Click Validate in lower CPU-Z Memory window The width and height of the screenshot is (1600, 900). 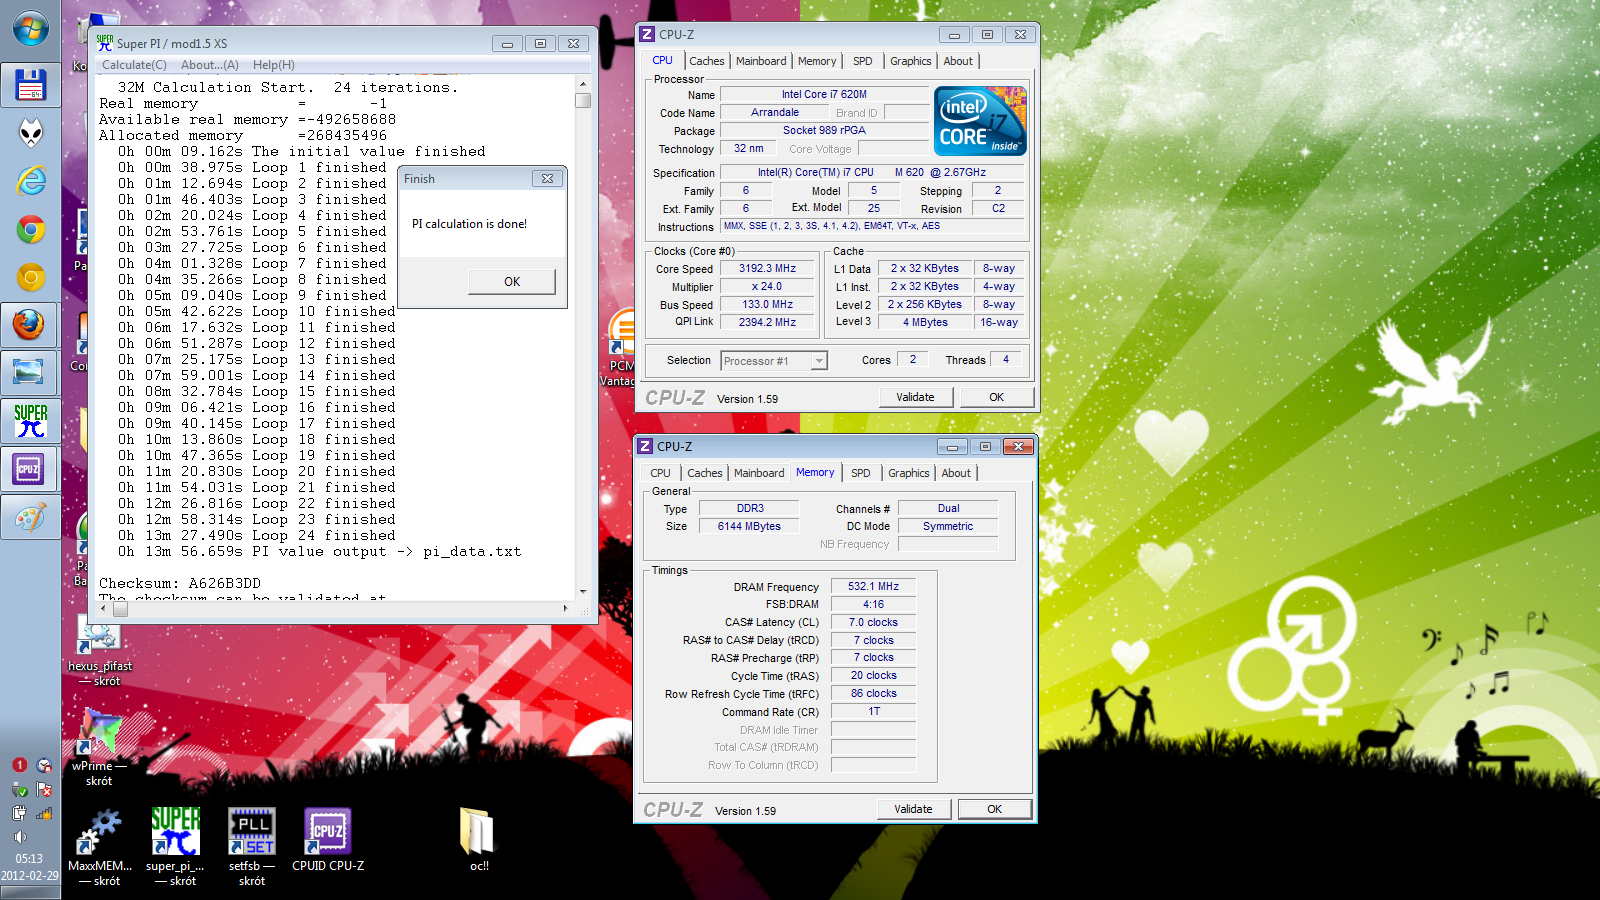[913, 809]
